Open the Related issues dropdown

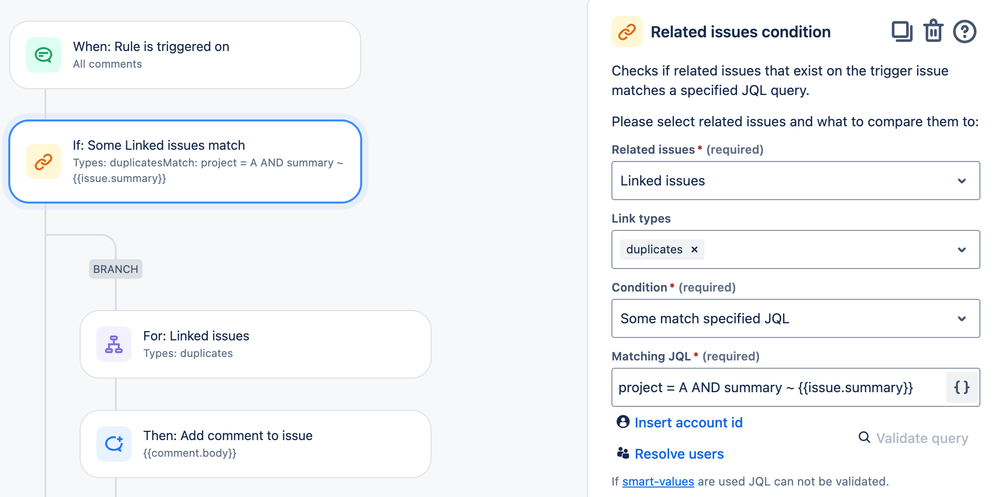click(795, 181)
